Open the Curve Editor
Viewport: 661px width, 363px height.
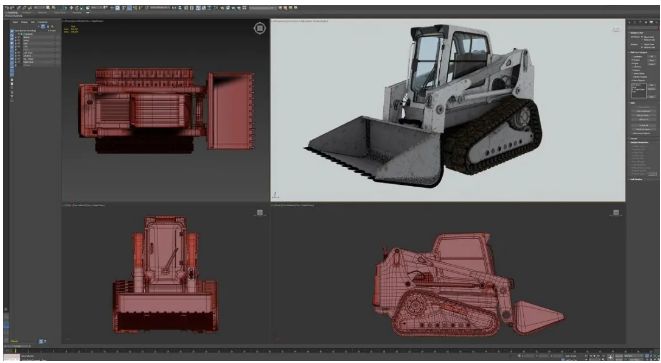(204, 8)
